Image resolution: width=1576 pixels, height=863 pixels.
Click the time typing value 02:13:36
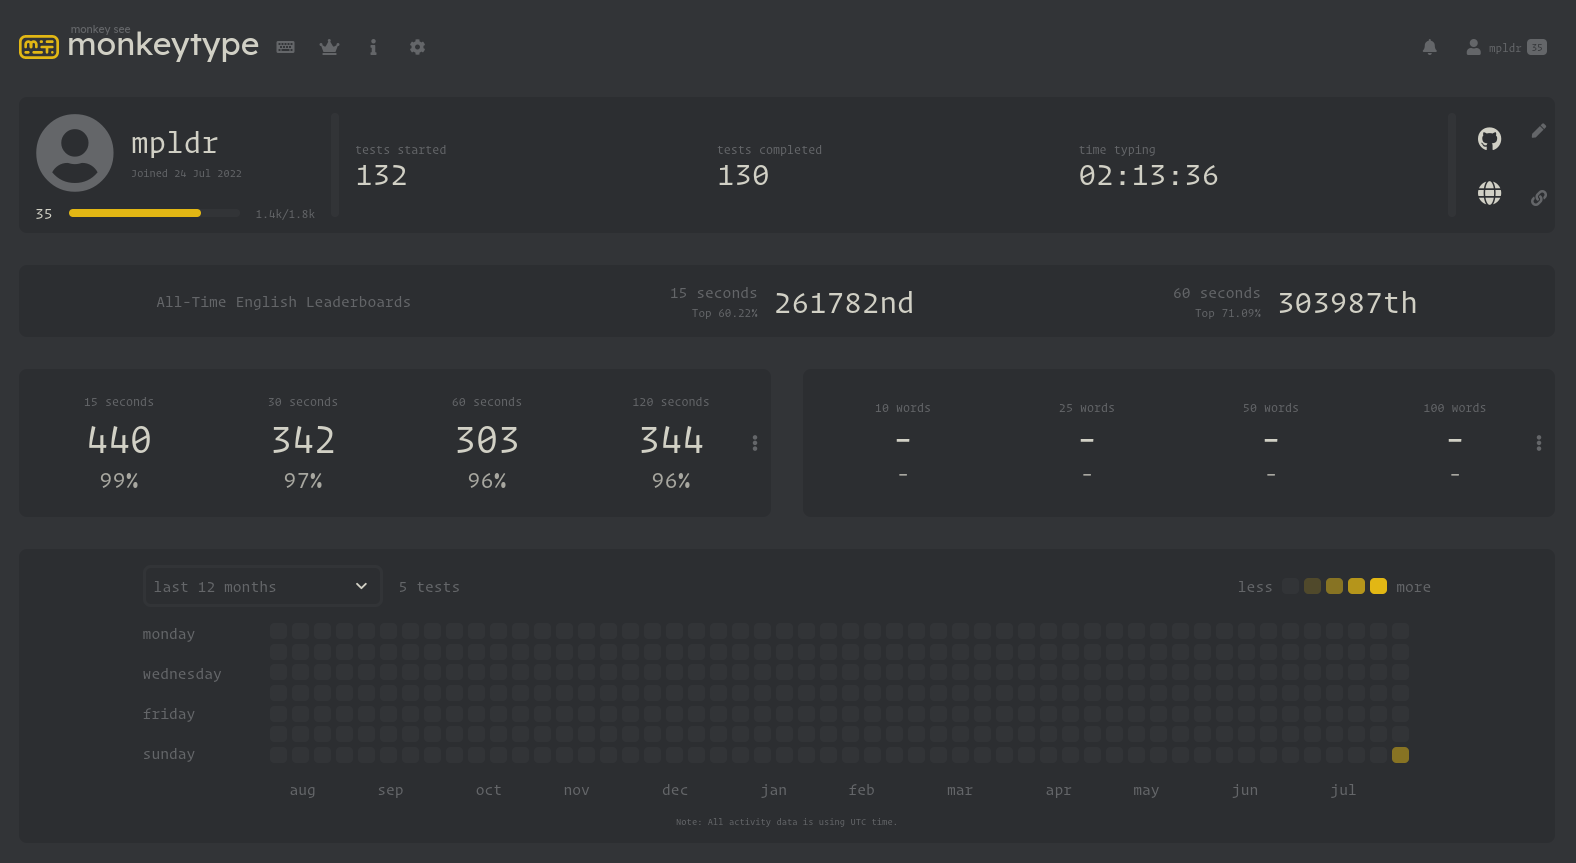tap(1148, 176)
